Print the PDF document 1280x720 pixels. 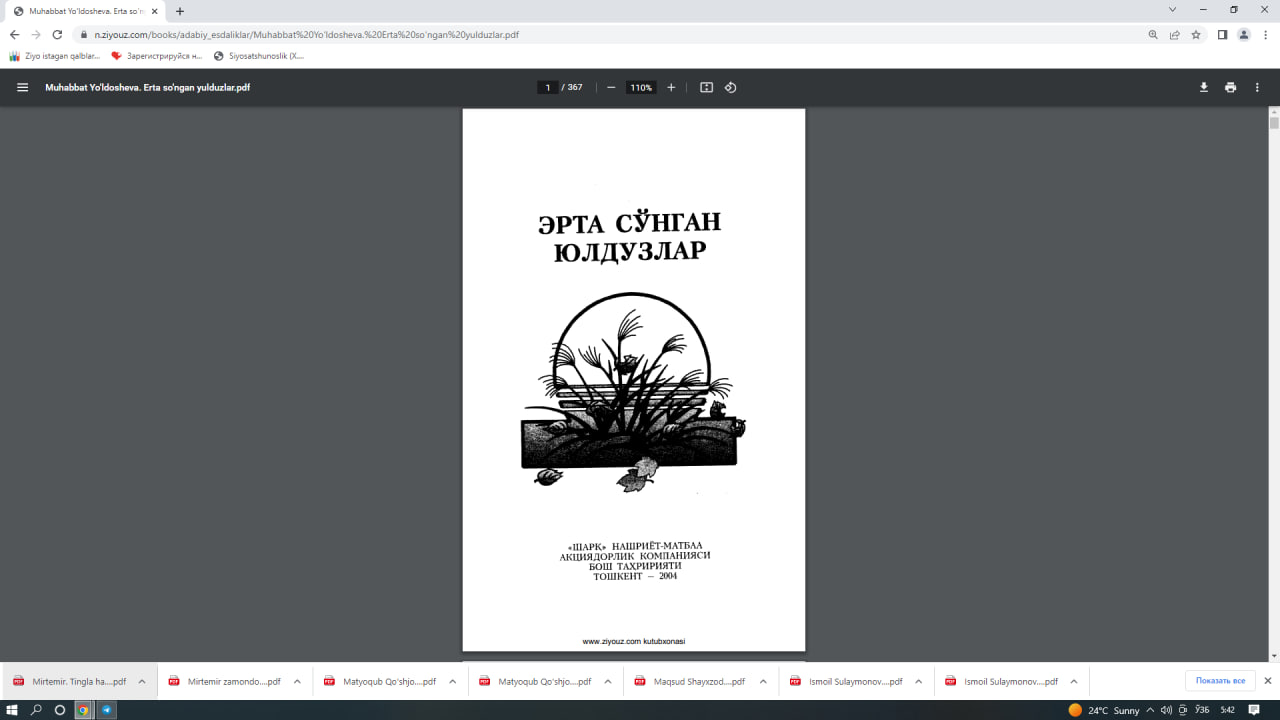[x=1230, y=87]
